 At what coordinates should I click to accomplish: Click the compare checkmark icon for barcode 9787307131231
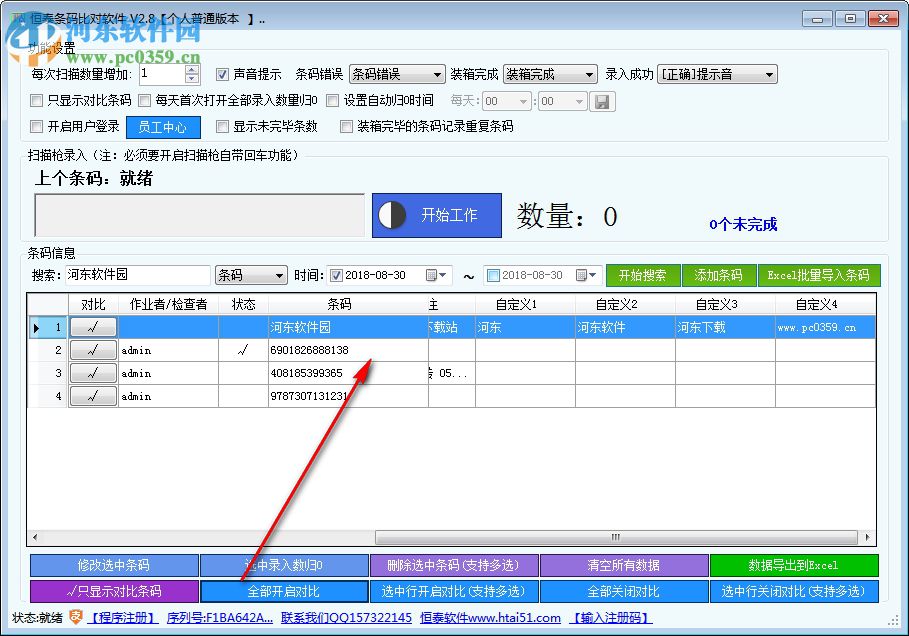click(93, 396)
